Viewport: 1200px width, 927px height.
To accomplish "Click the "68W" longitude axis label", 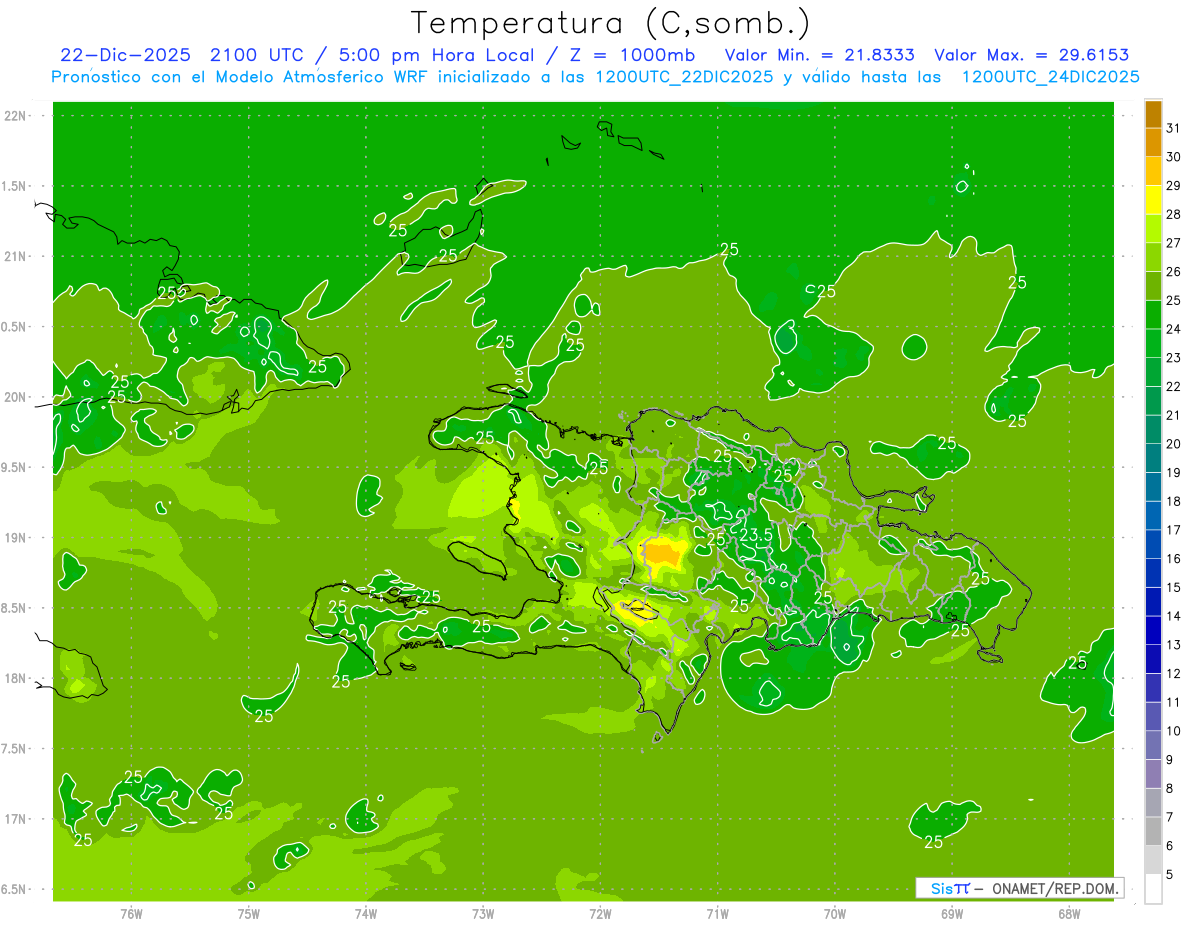I will point(1069,913).
